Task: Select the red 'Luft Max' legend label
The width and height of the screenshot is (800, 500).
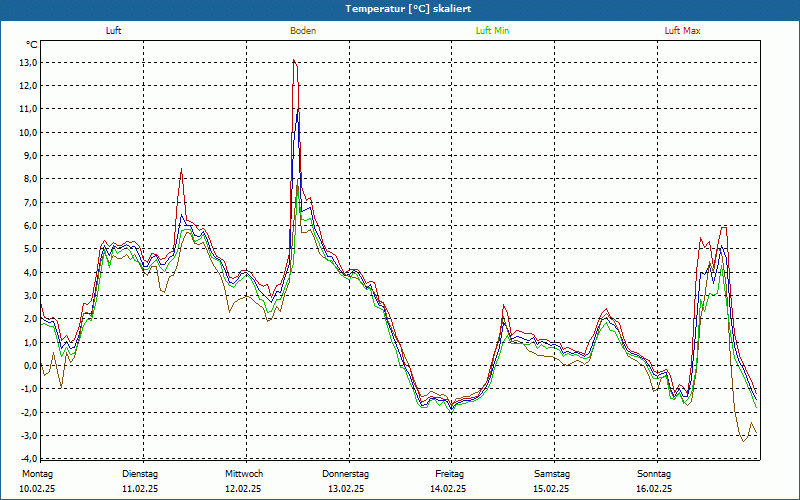Action: pyautogui.click(x=682, y=31)
